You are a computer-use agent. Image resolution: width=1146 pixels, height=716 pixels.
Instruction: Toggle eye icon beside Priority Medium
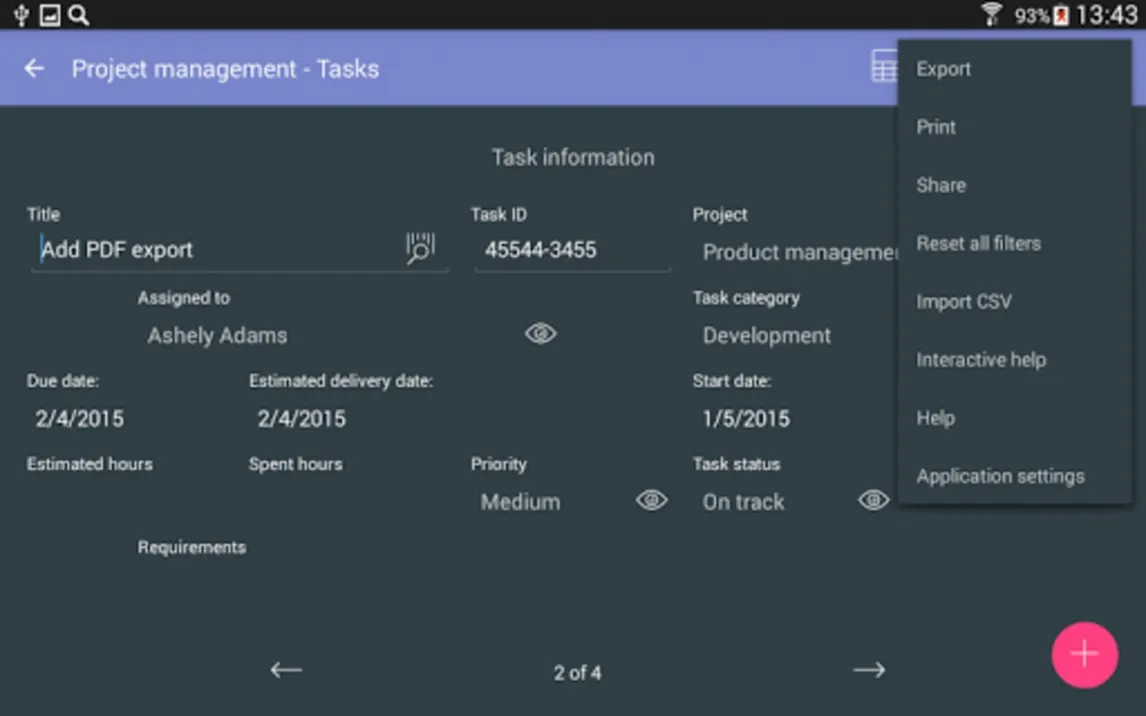pos(651,501)
